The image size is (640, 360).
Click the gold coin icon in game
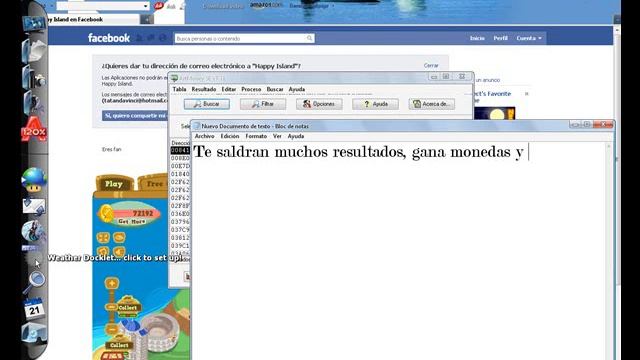(x=106, y=214)
